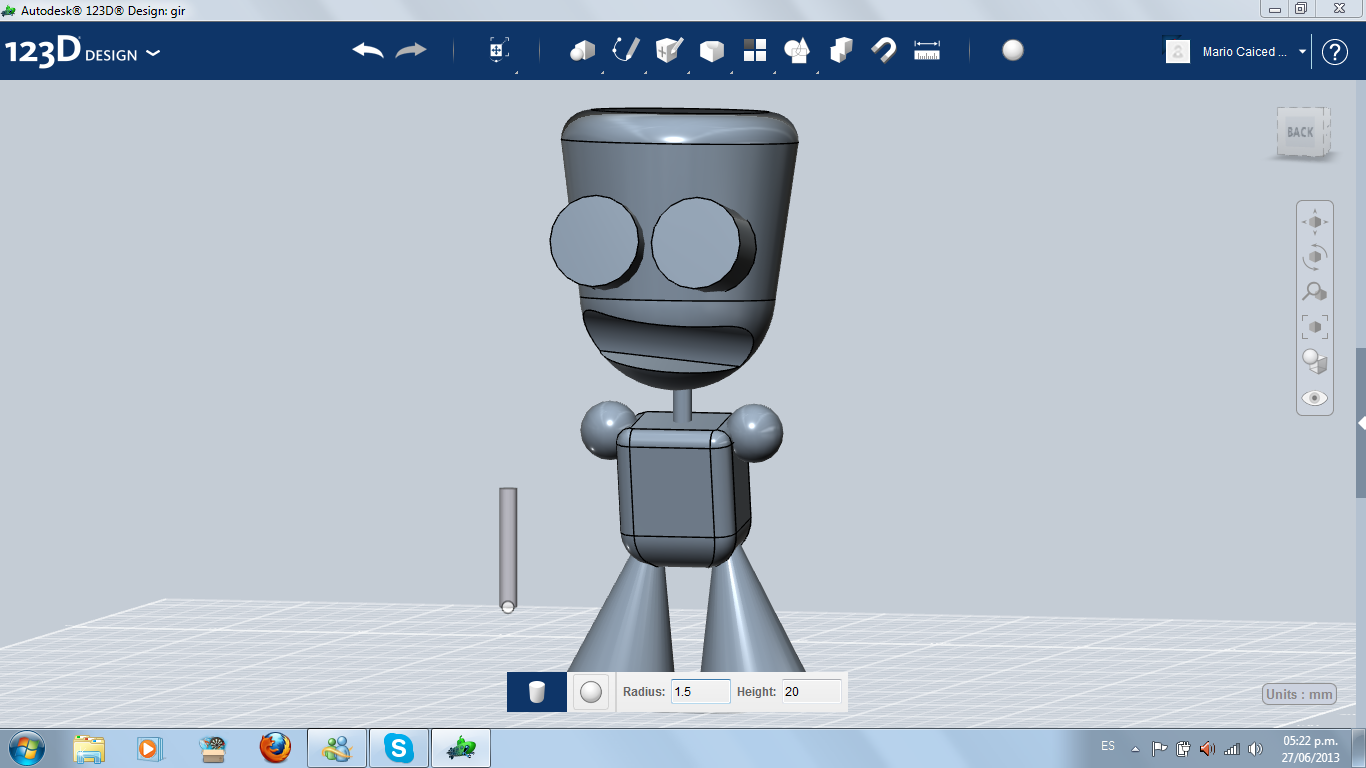Image resolution: width=1366 pixels, height=768 pixels.
Task: Open the Construct tool menu
Action: click(668, 50)
